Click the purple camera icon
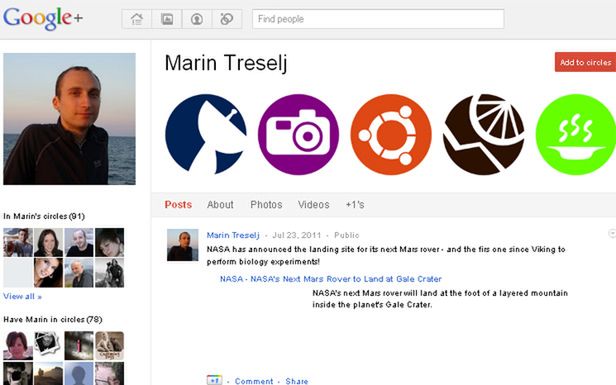Screen dimensions: 616x385 298,134
